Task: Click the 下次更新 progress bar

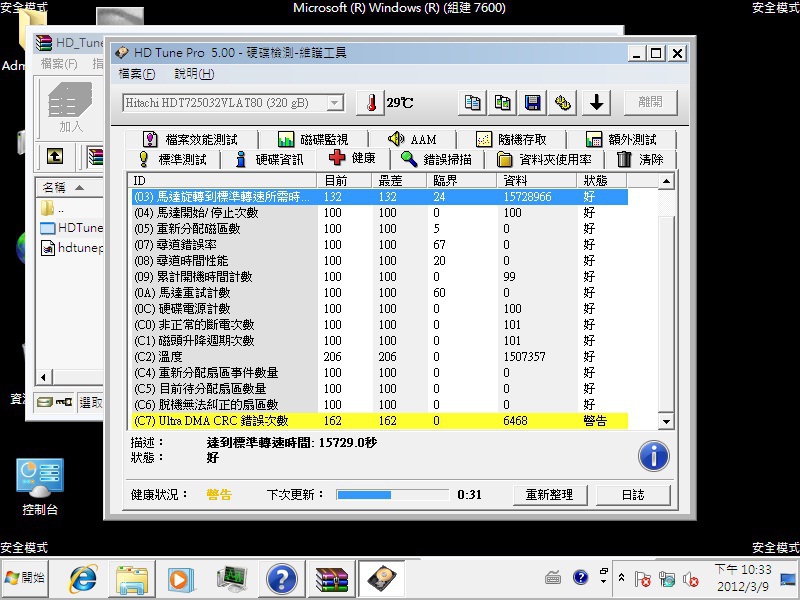Action: 392,495
